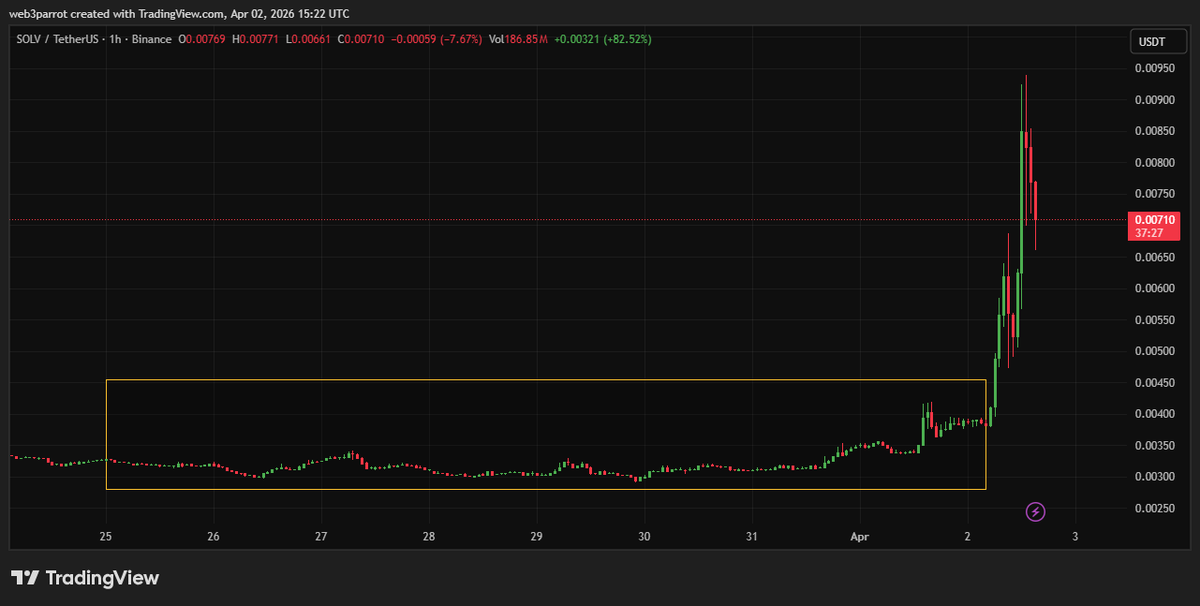This screenshot has height=606, width=1200.
Task: Click the 0.00900 price axis label
Action: point(1156,99)
